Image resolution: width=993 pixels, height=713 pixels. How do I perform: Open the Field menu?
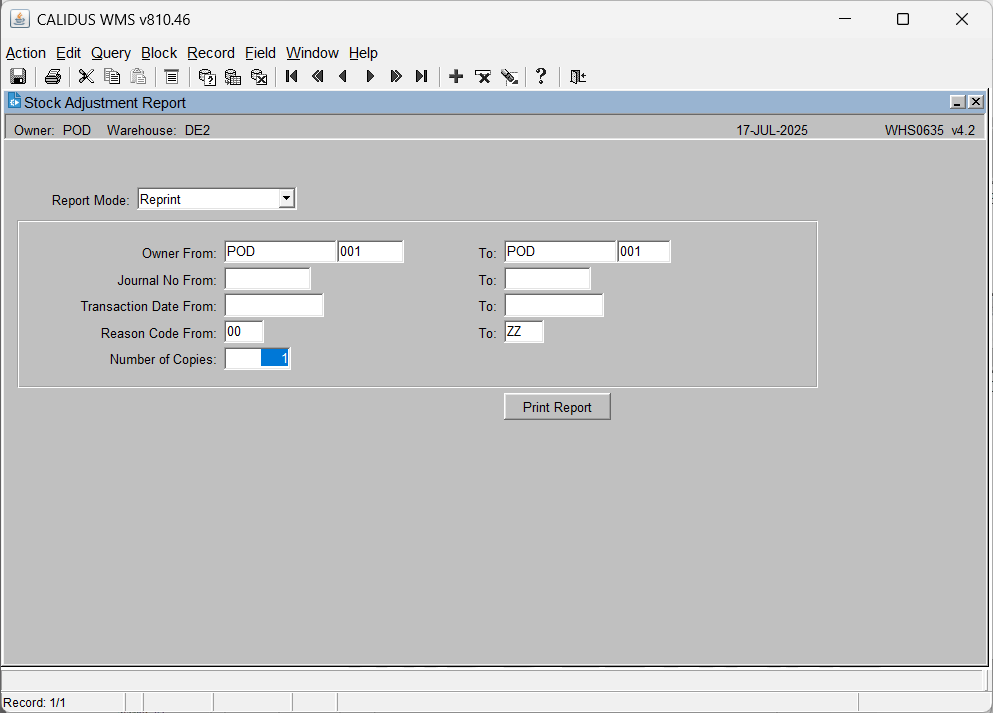[x=260, y=53]
